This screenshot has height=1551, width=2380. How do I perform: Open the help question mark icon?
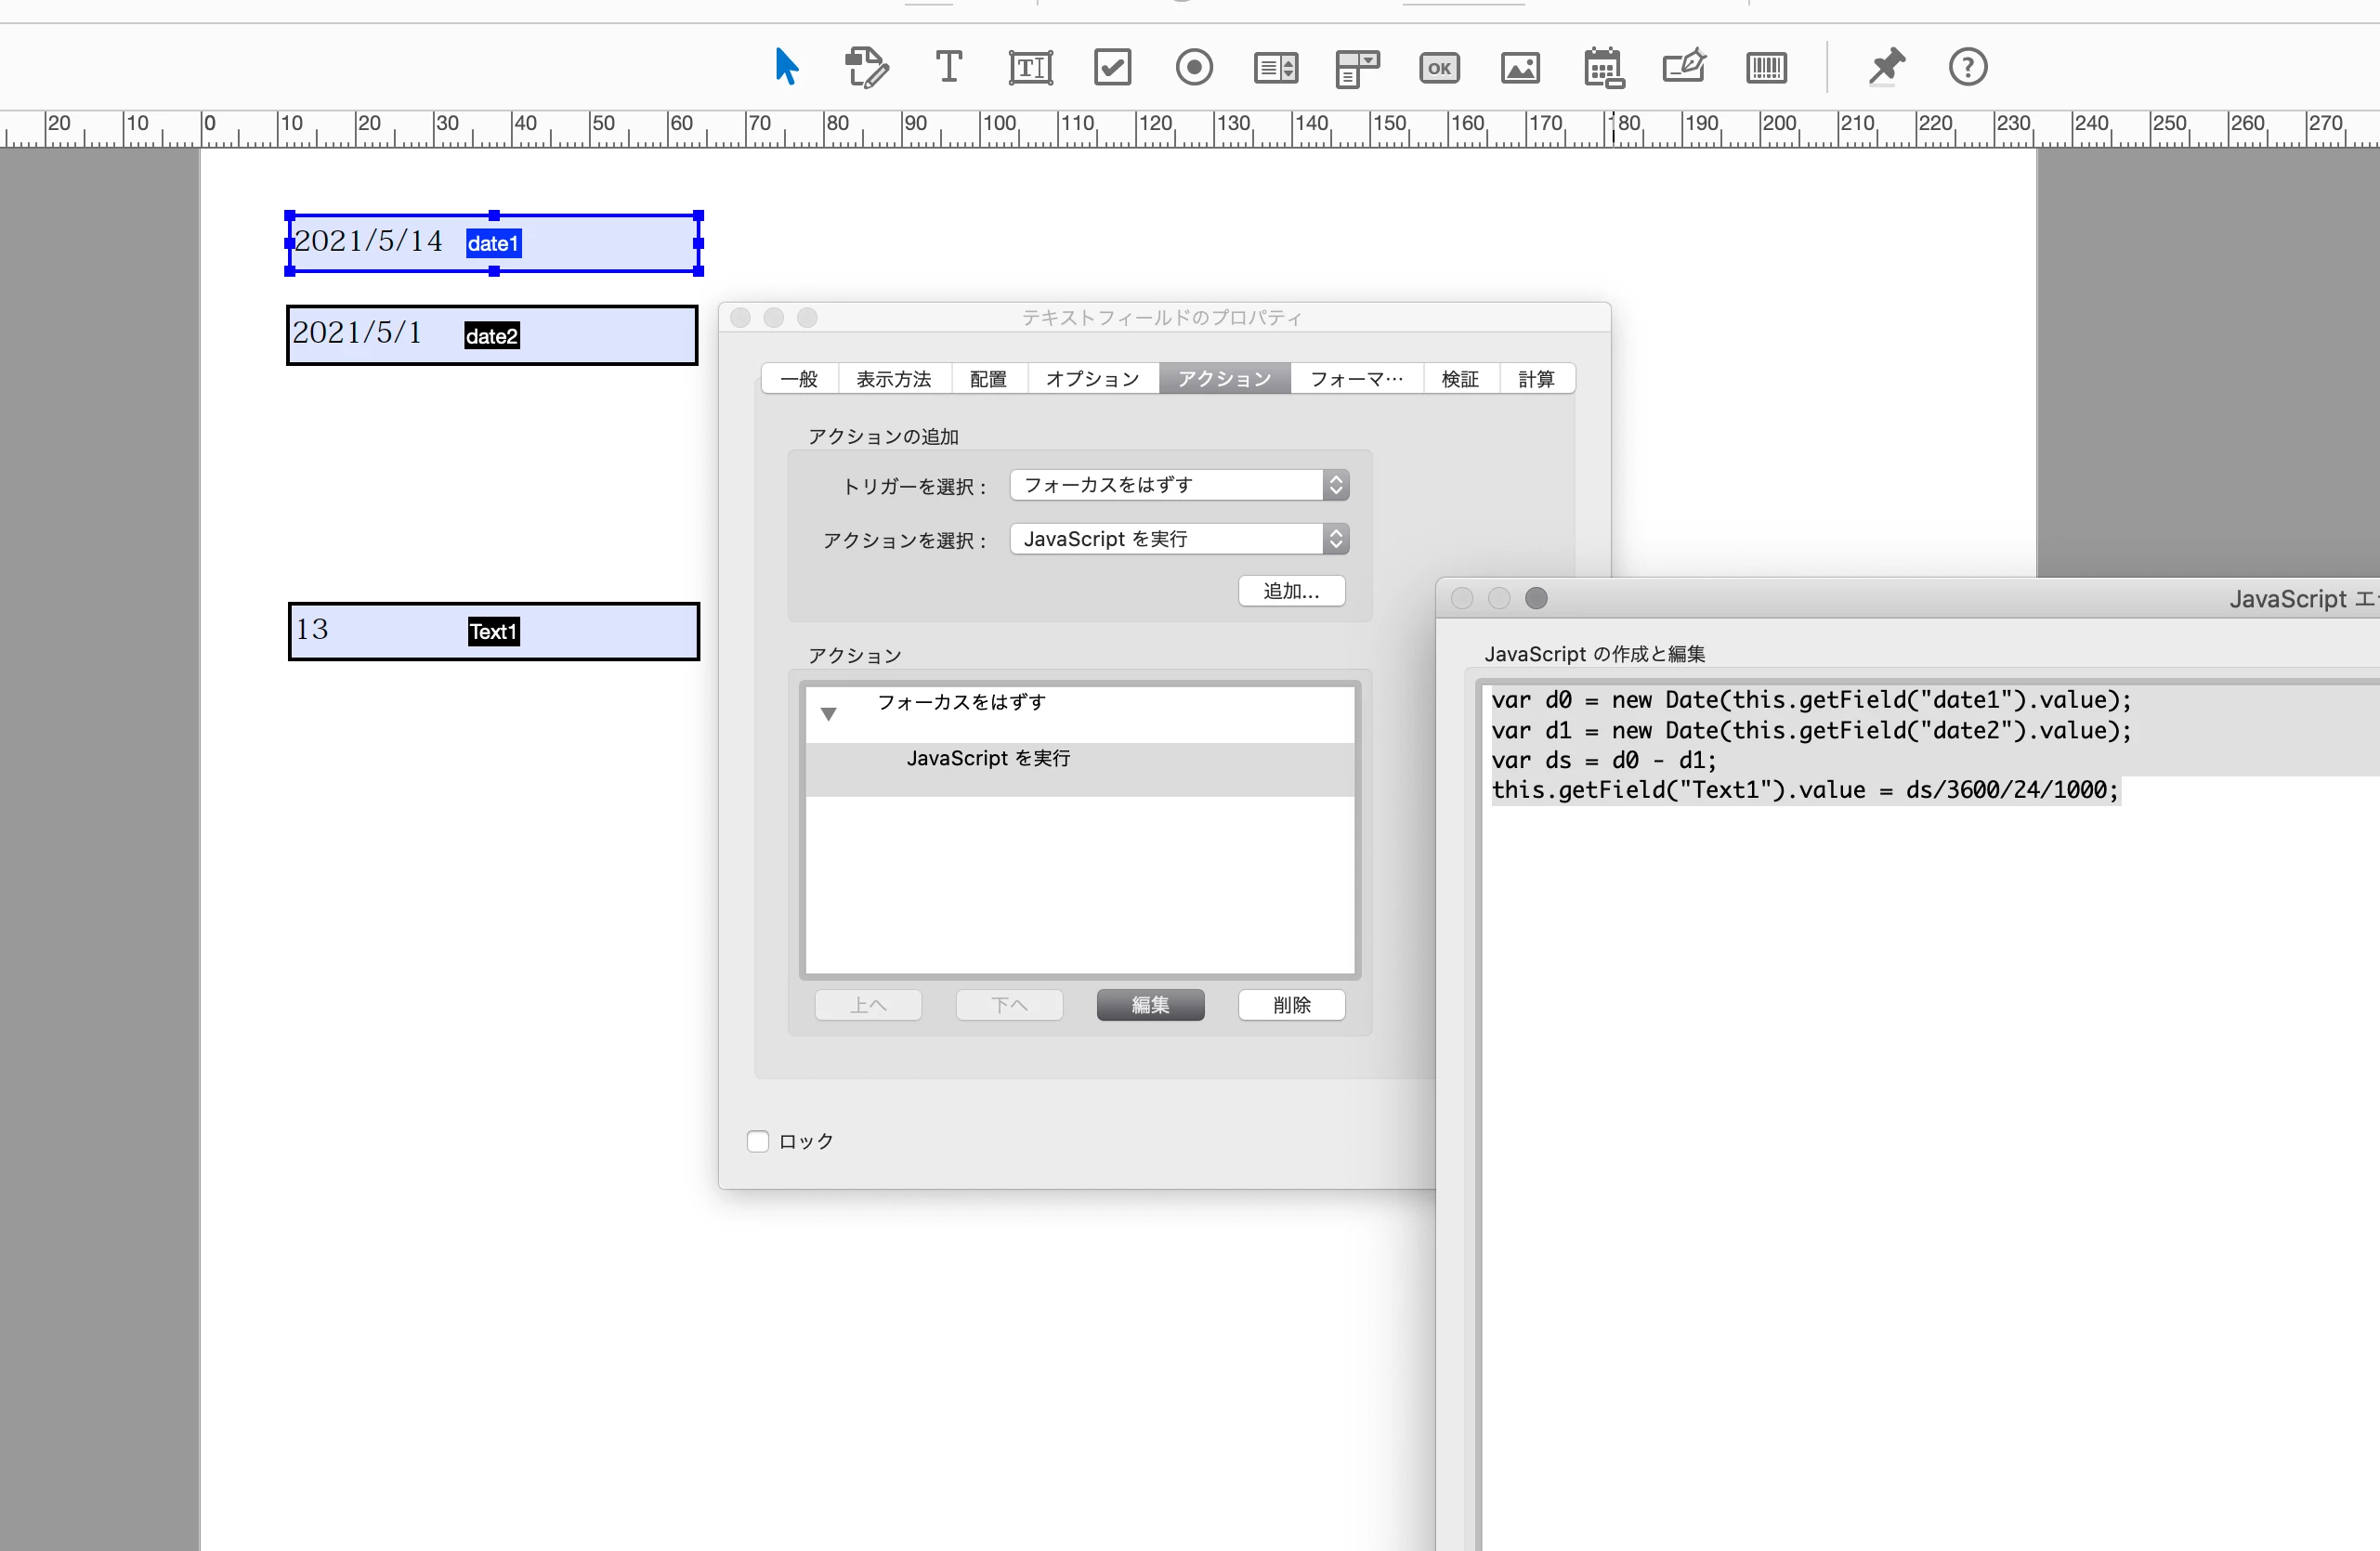1967,67
